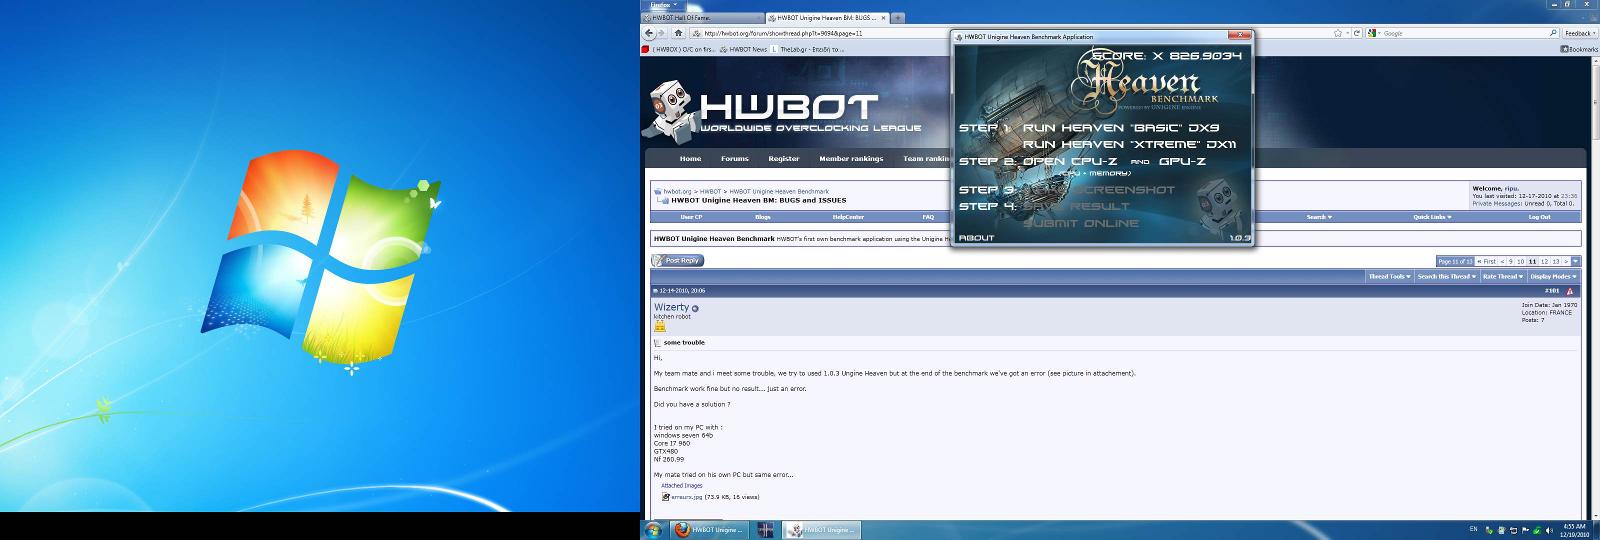The image size is (1600, 540).
Task: Expand Search this Thread dropdown
Action: [x=1446, y=276]
